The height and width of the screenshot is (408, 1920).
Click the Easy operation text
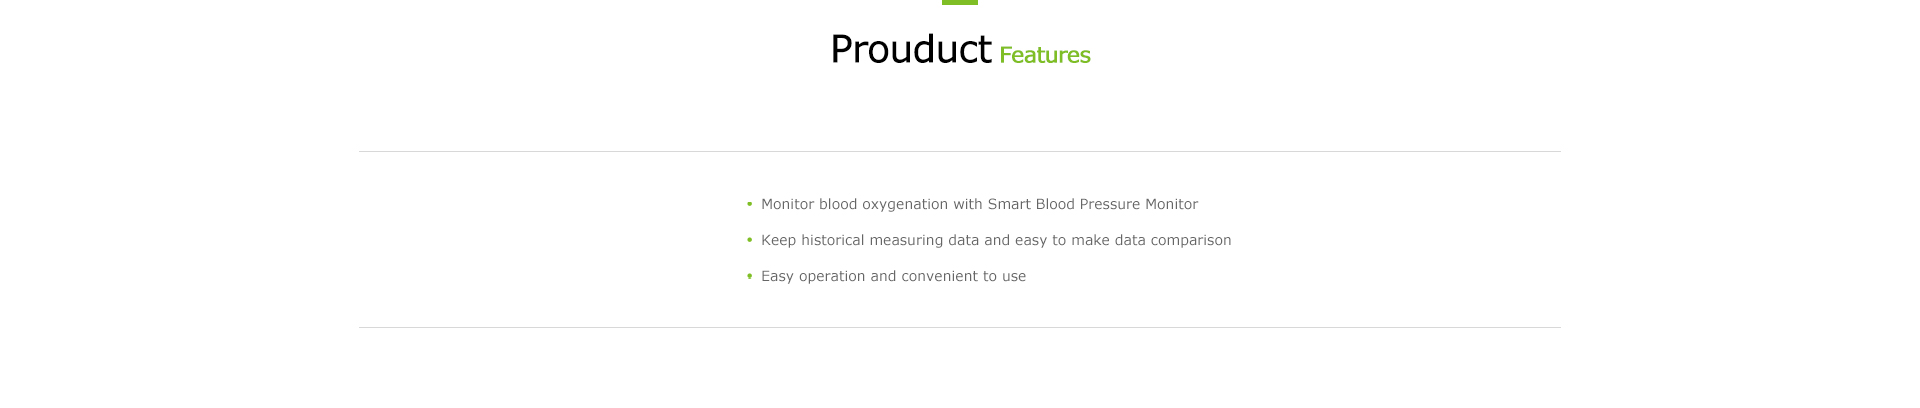[x=813, y=277]
